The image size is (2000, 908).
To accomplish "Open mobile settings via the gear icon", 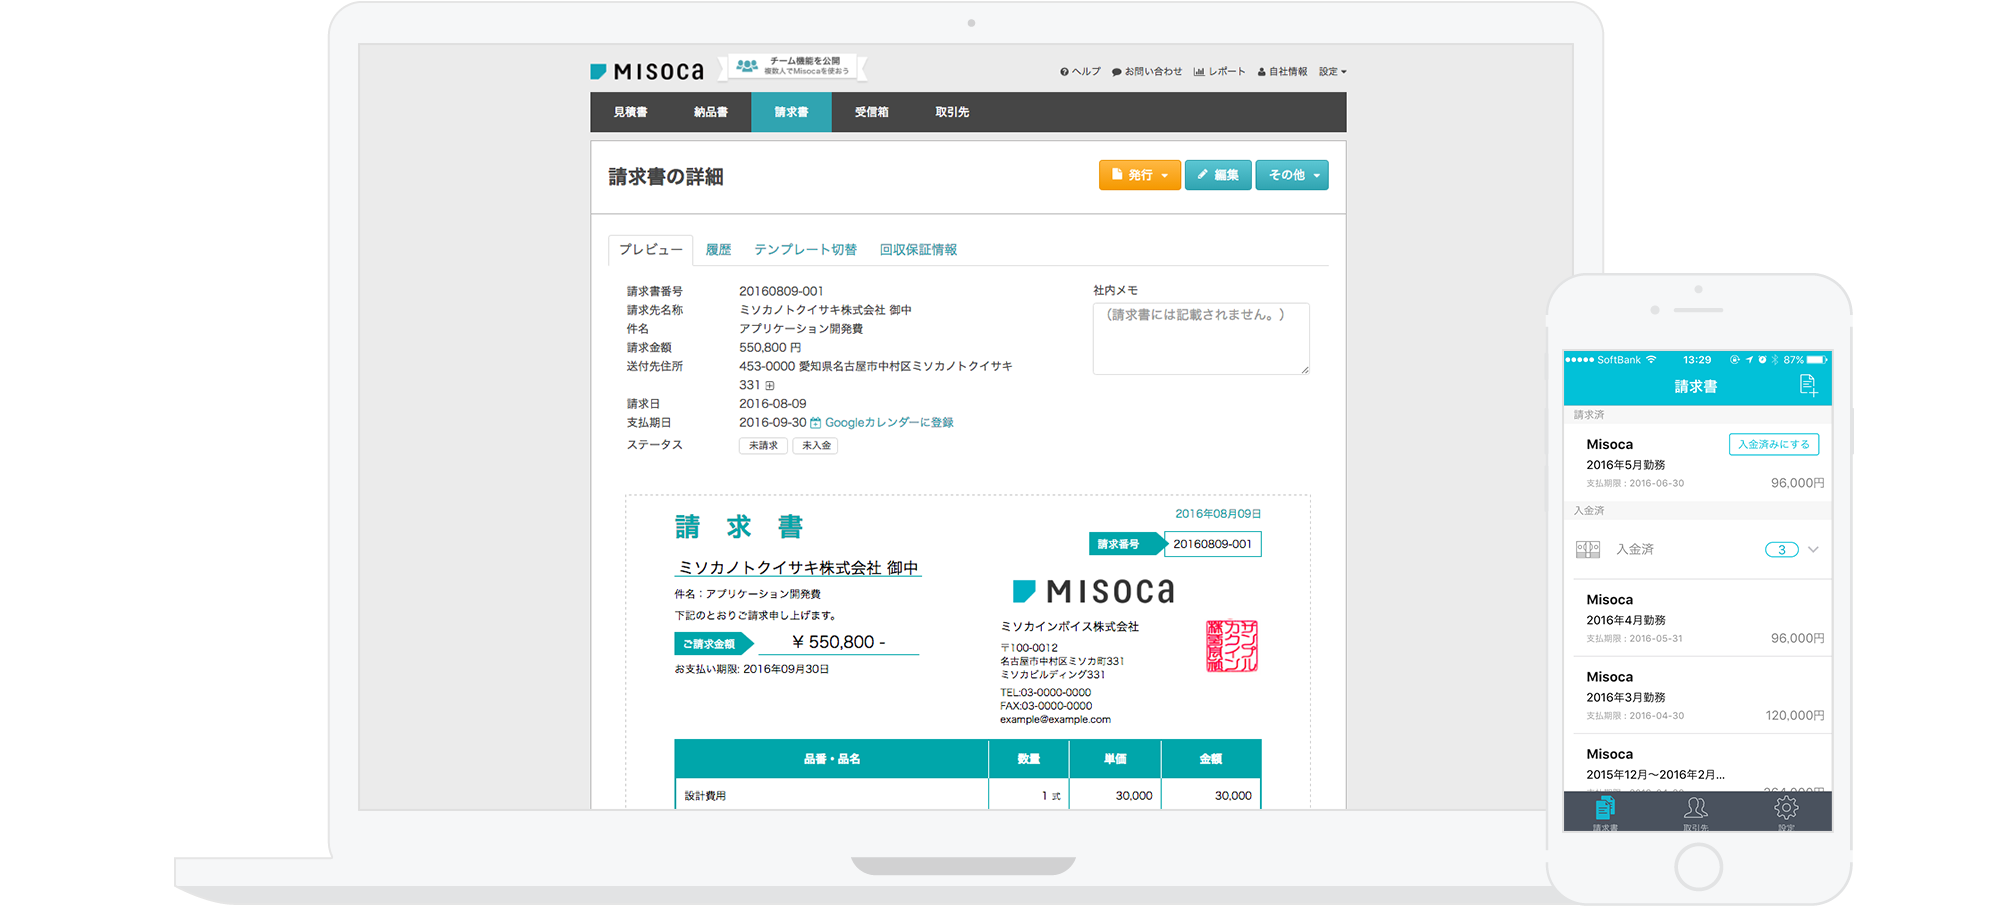I will tap(1786, 809).
